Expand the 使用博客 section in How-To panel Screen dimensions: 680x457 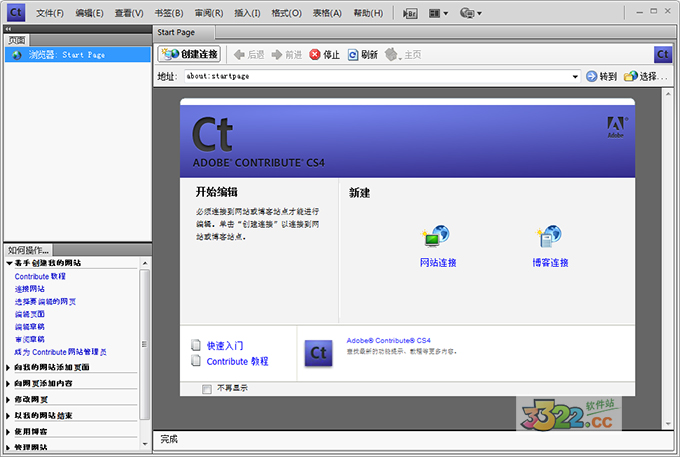point(9,431)
